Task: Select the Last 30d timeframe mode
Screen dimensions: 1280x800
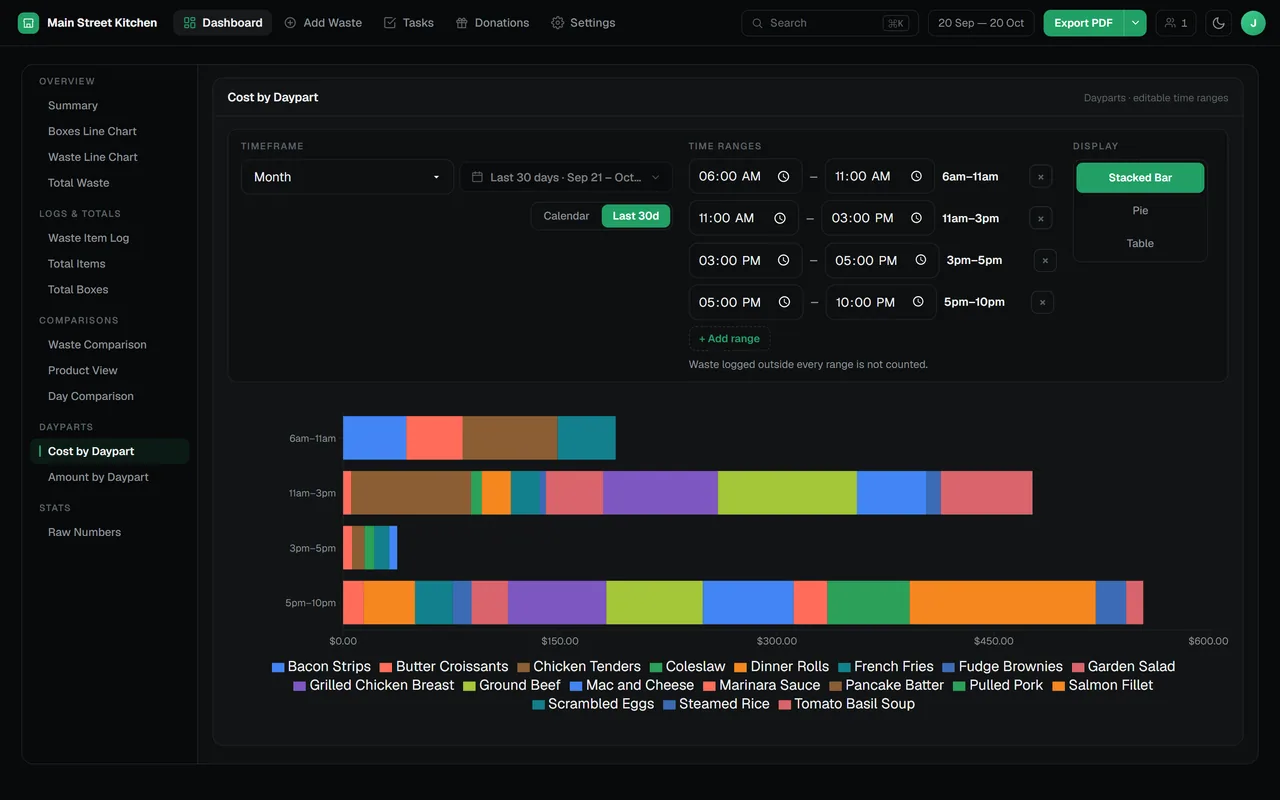Action: click(x=636, y=216)
